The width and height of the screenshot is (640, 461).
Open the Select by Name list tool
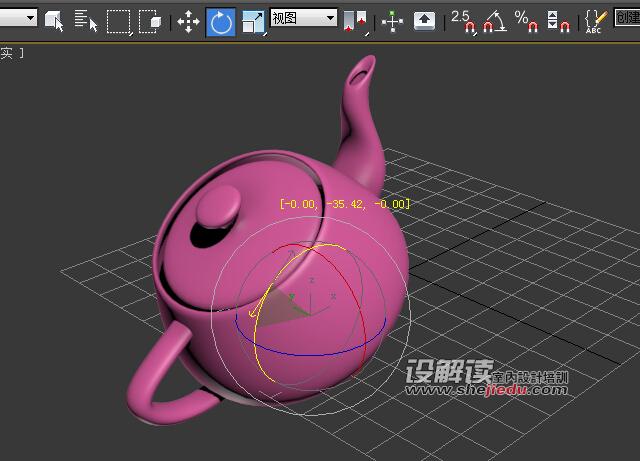[86, 20]
